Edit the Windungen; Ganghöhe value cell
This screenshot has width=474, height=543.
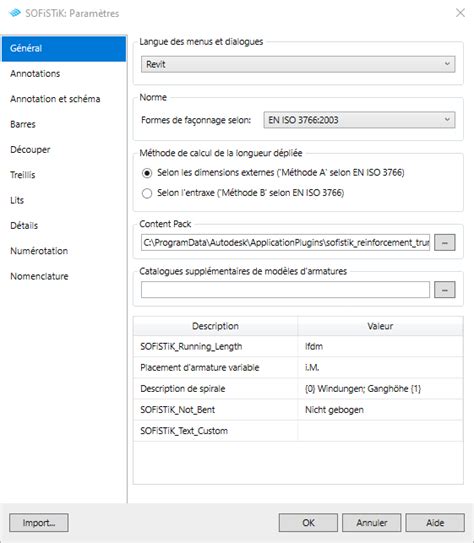click(x=380, y=389)
